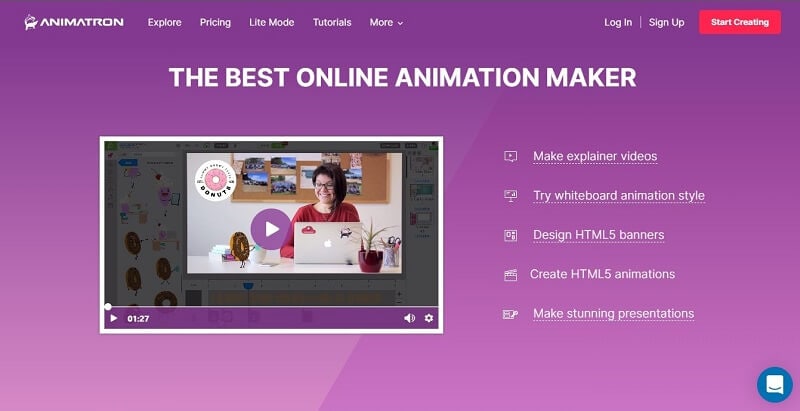
Task: Click the explainer video icon
Action: [511, 157]
